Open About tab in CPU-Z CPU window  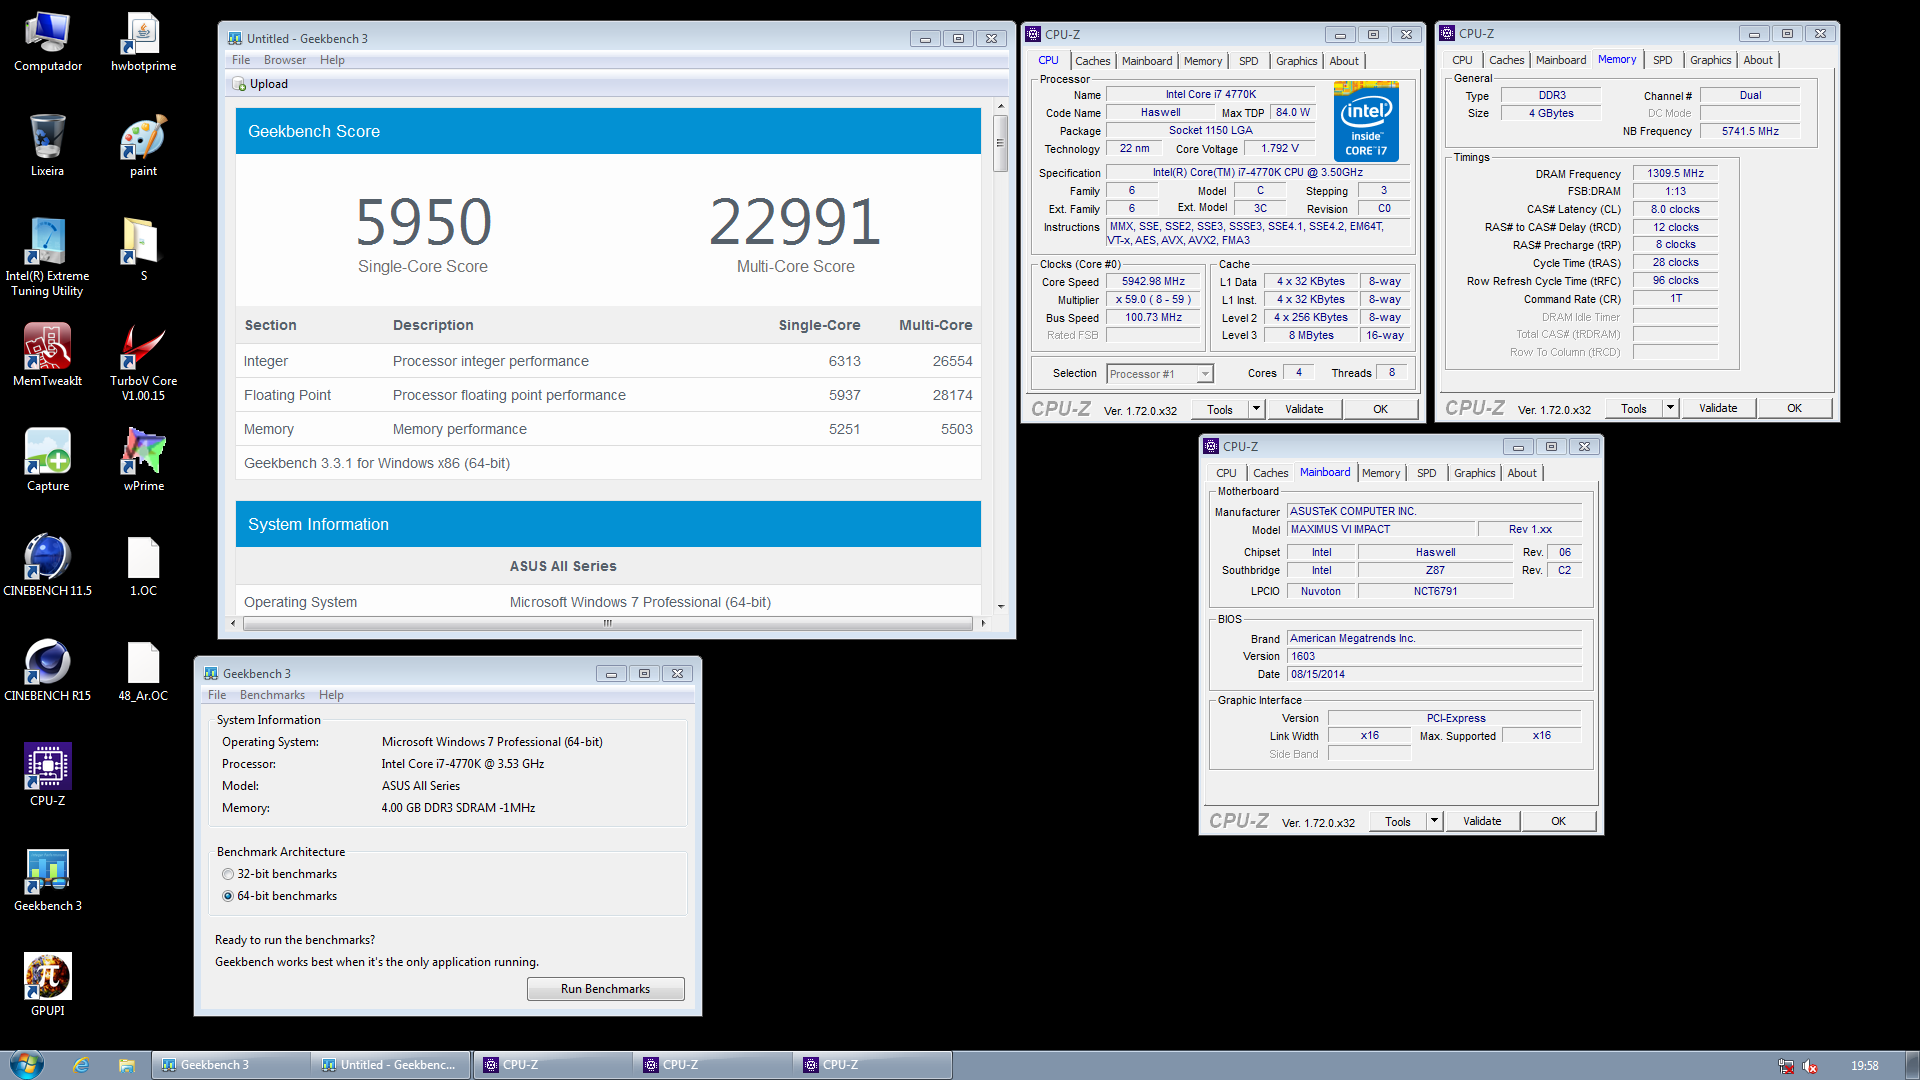[1344, 61]
